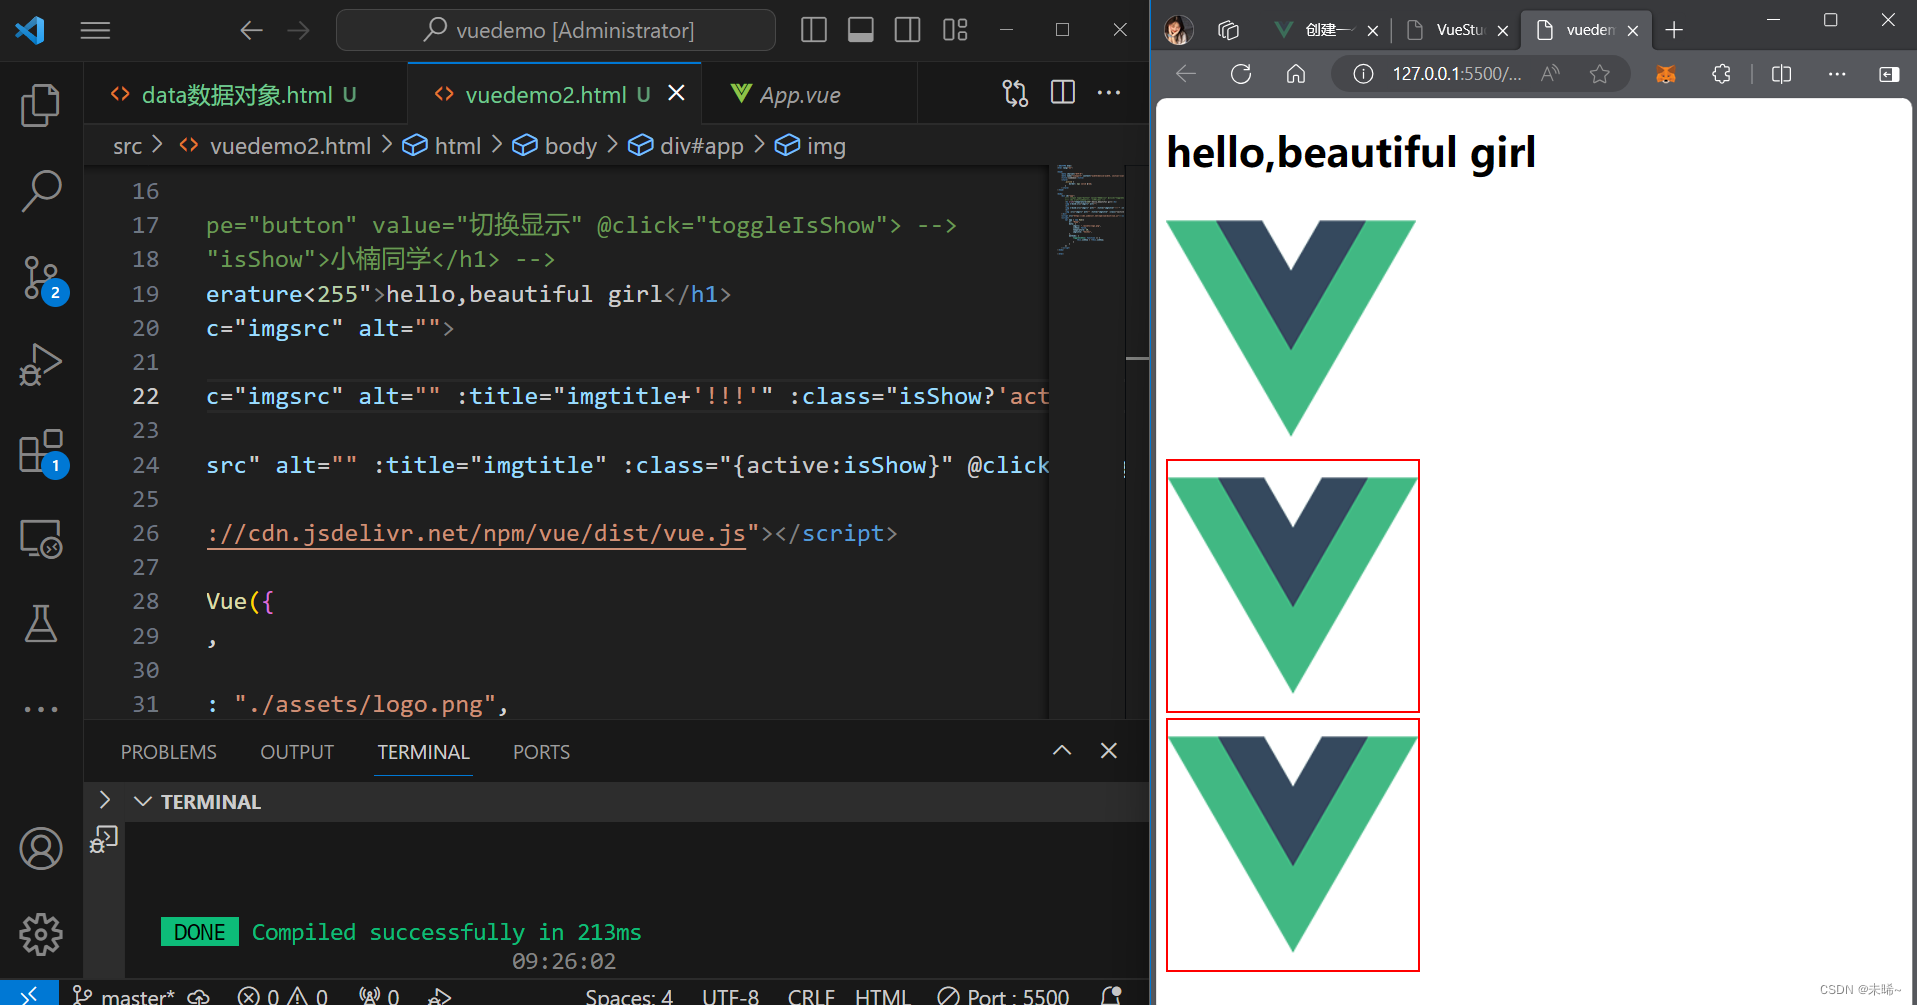
Task: Open Source Control view with 2 changes
Action: 41,278
